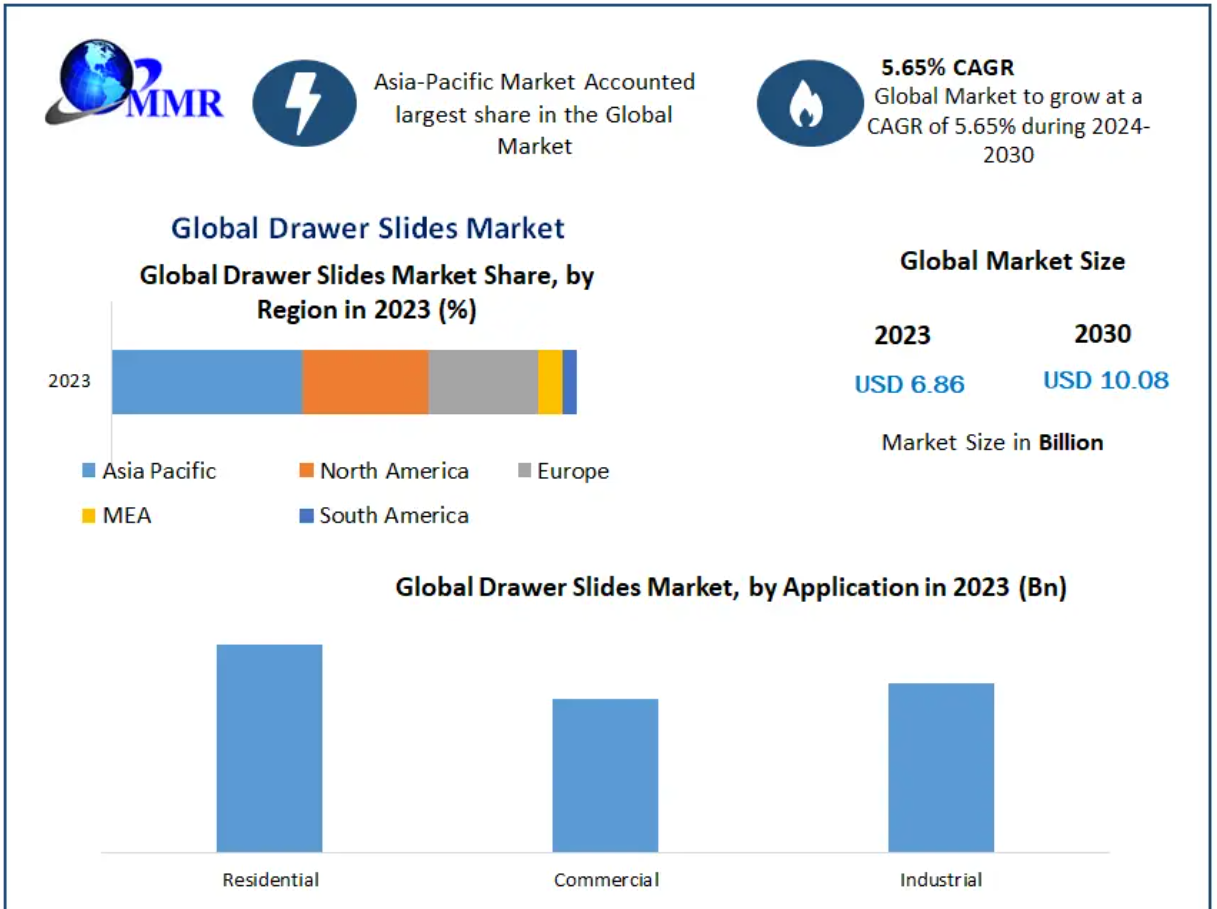Select the Asia Pacific segment of stacked bar

point(207,382)
